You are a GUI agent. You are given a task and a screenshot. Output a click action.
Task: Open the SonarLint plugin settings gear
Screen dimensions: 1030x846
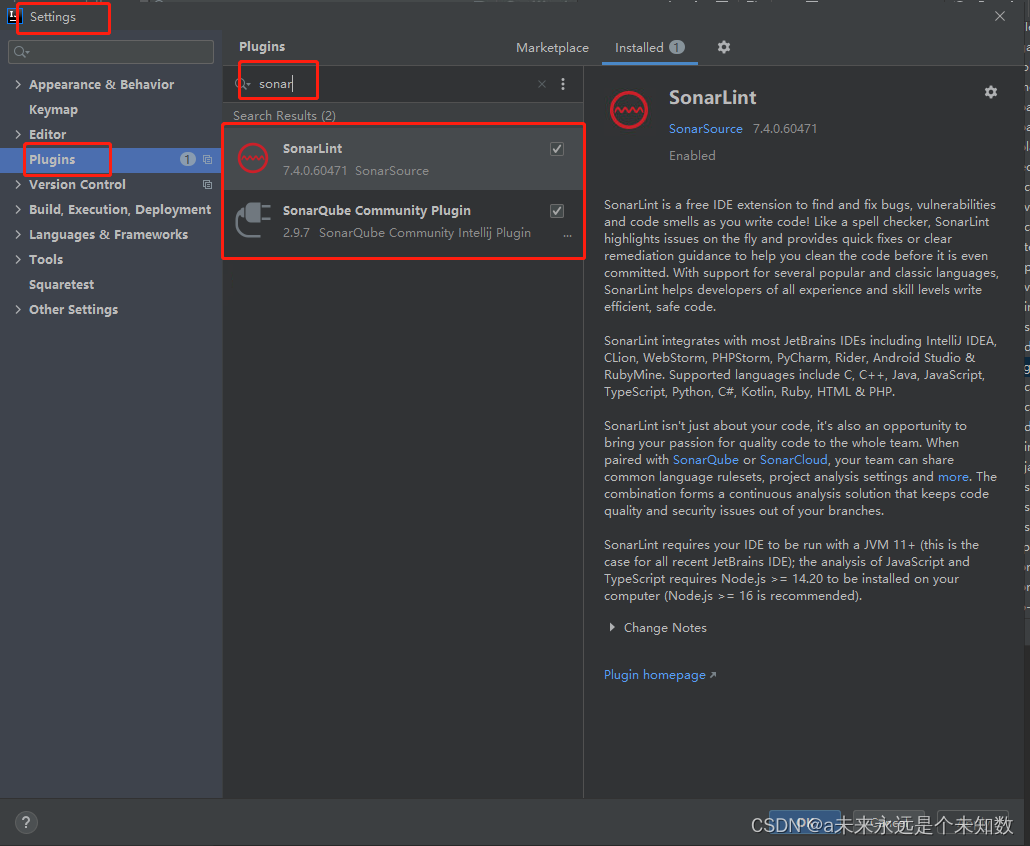point(990,91)
